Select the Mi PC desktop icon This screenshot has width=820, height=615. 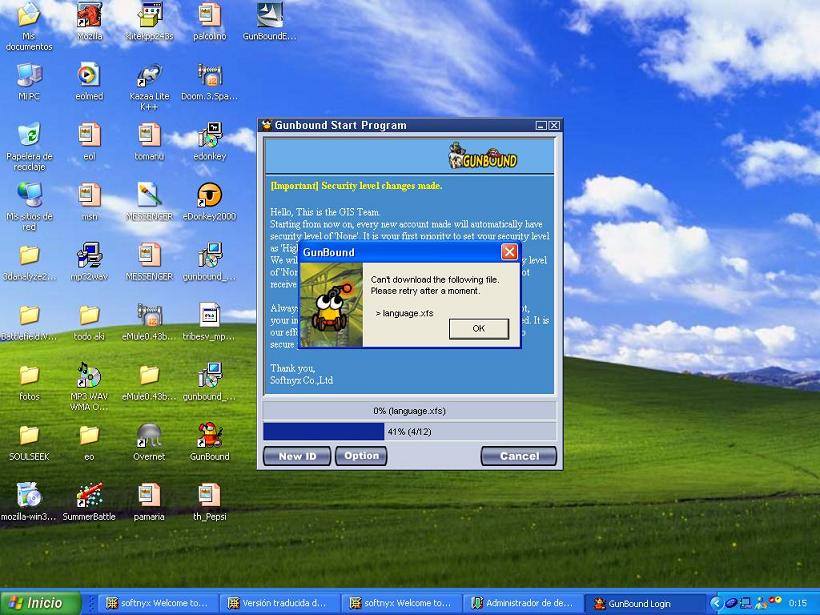(29, 82)
